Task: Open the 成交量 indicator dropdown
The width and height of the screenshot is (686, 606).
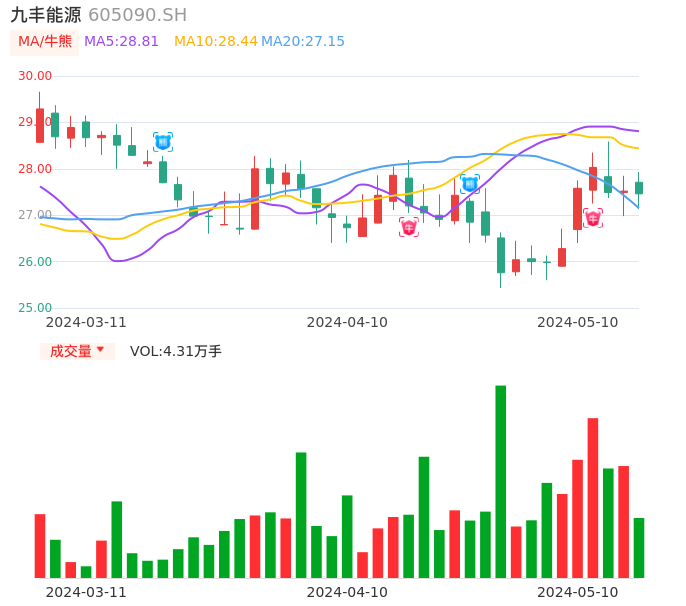Action: click(77, 351)
